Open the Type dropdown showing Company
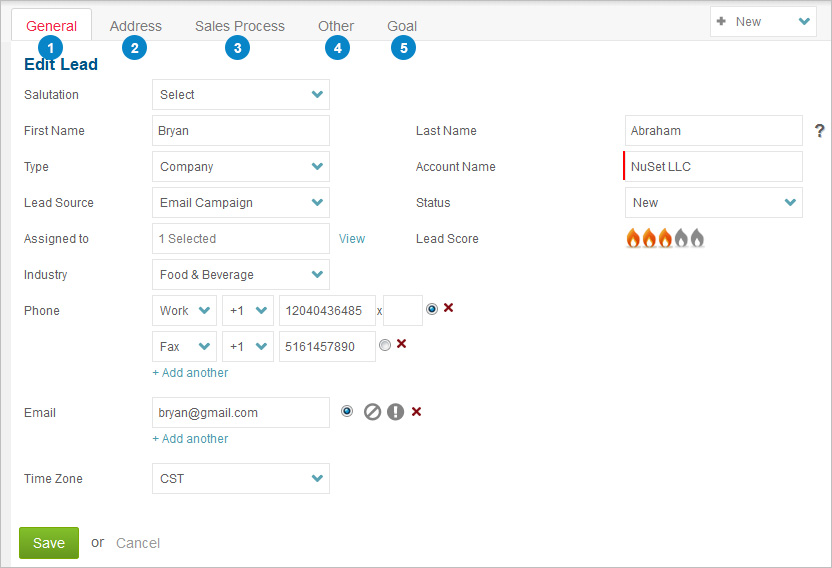The width and height of the screenshot is (832, 568). (x=241, y=167)
